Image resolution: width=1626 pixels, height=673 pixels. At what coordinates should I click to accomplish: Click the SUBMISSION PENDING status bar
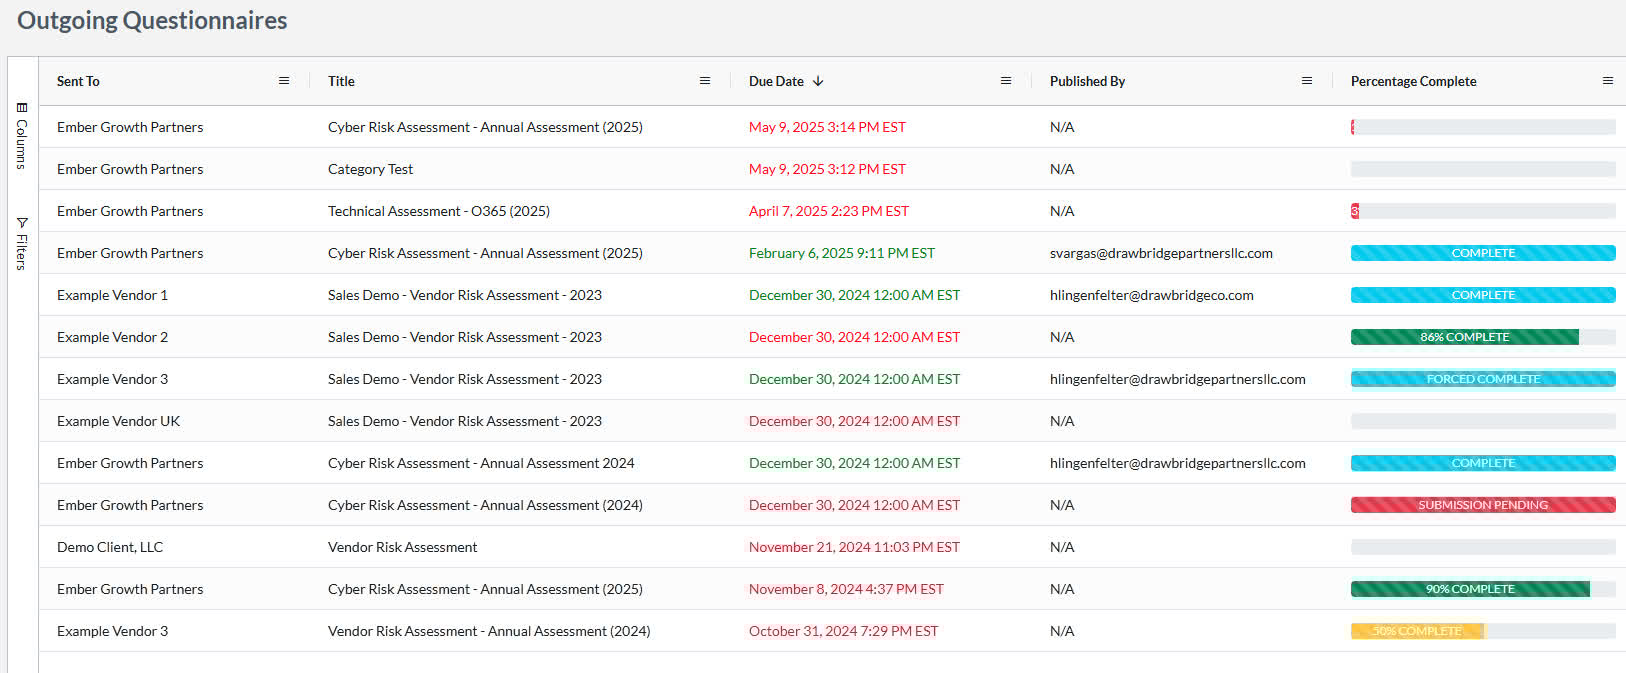(x=1482, y=505)
